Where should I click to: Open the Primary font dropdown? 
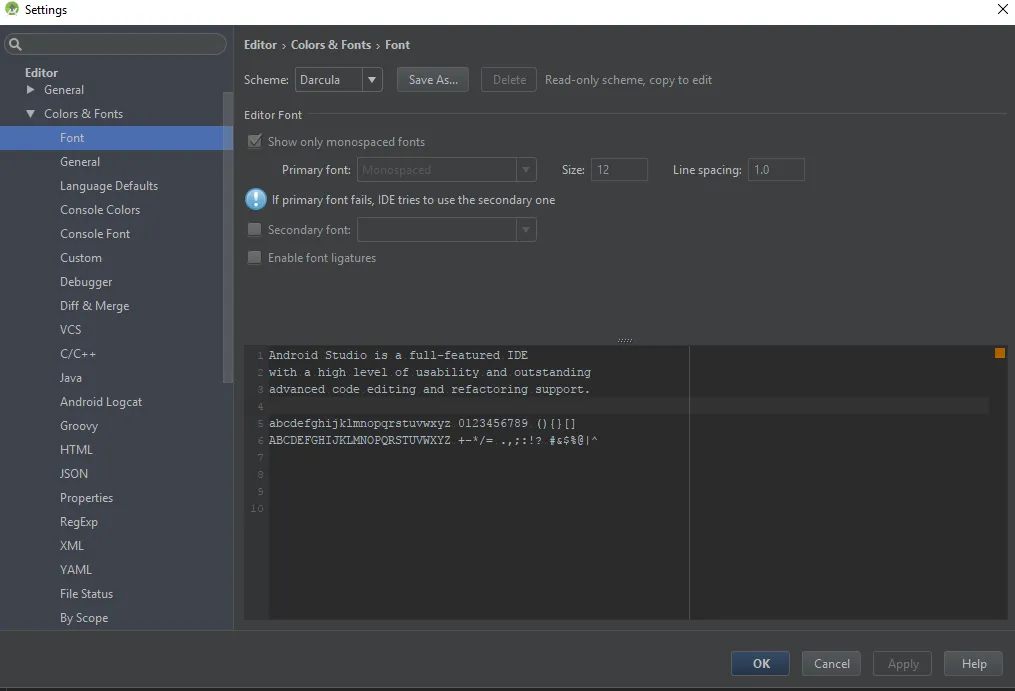coord(526,170)
